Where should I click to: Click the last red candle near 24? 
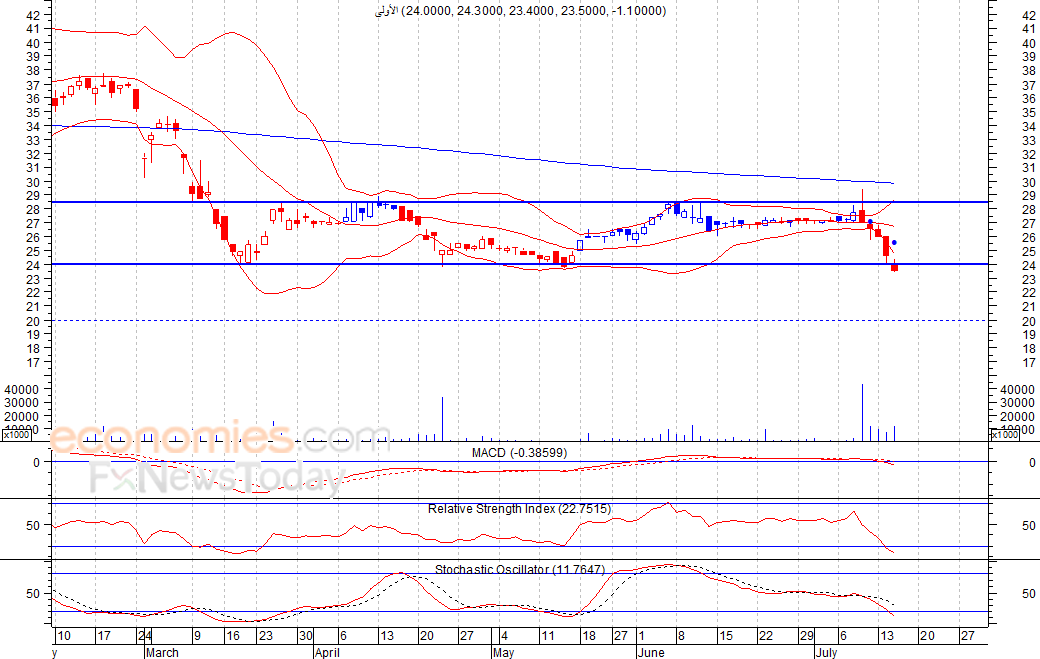tap(895, 267)
